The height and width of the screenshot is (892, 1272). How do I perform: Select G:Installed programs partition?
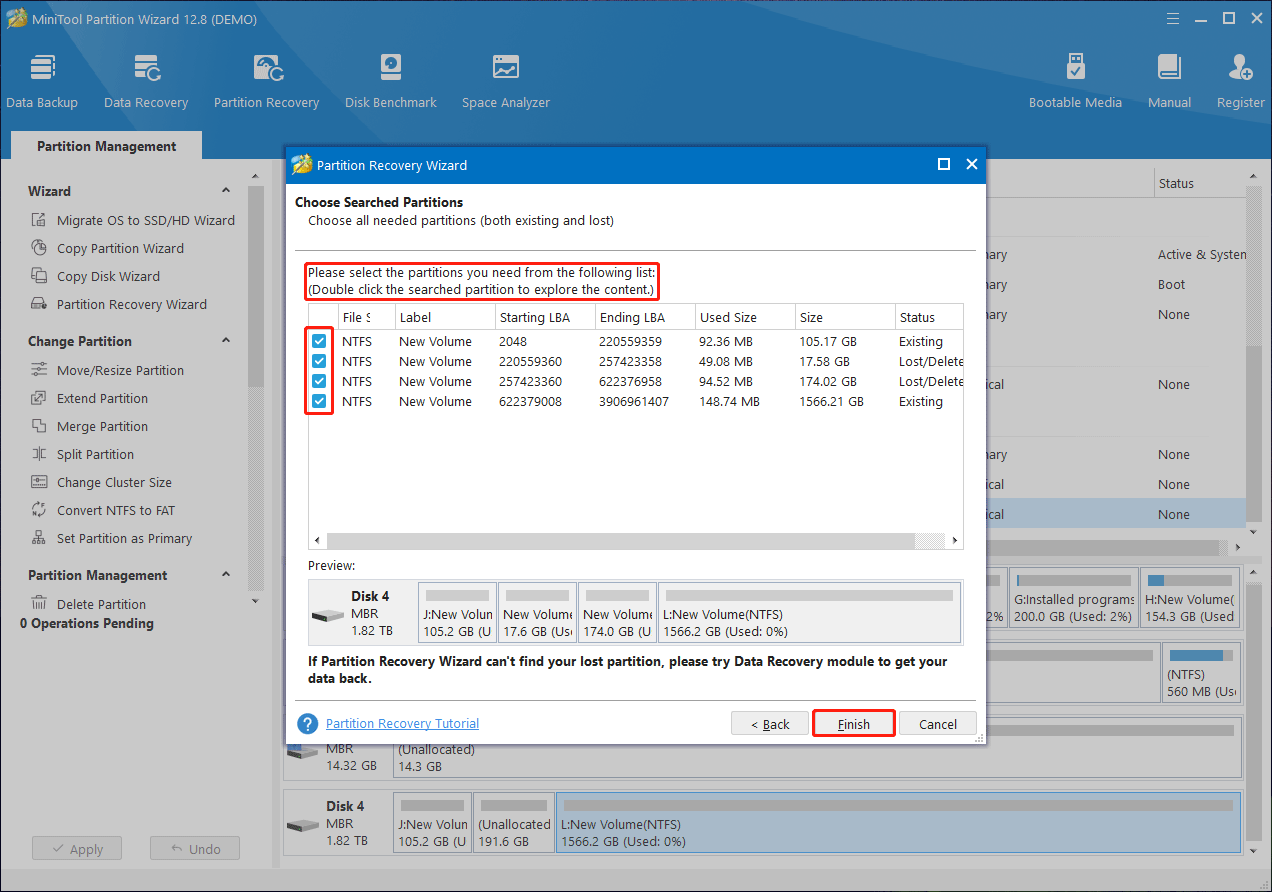click(x=1074, y=597)
